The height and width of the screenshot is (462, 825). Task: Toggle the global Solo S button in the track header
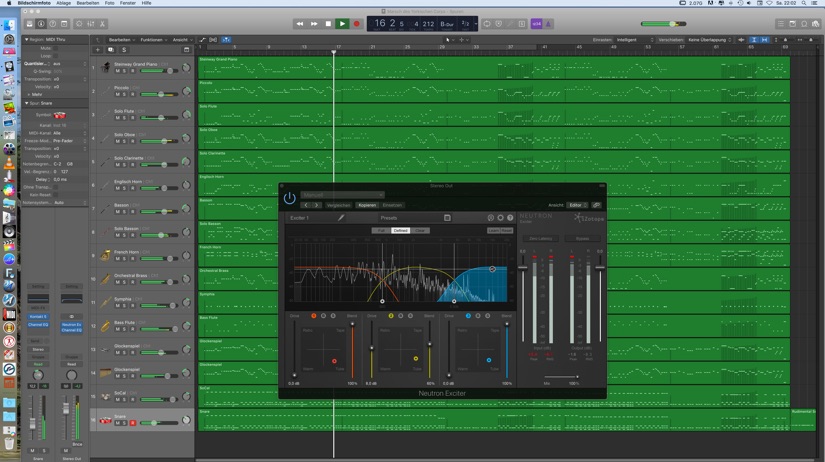[x=124, y=50]
